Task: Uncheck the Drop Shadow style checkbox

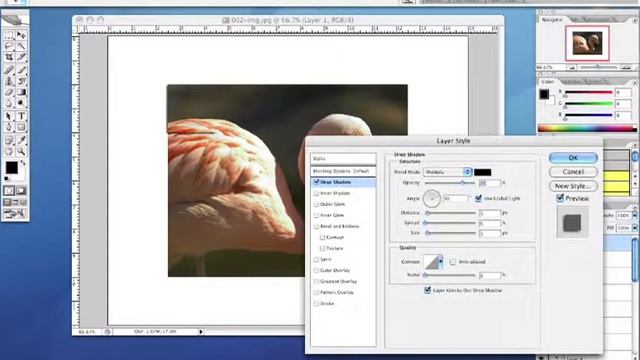Action: (316, 182)
